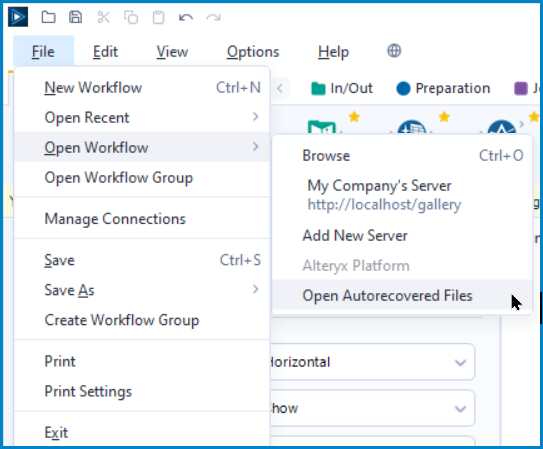Click the save diskette toolbar icon
543x449 pixels.
pos(75,17)
